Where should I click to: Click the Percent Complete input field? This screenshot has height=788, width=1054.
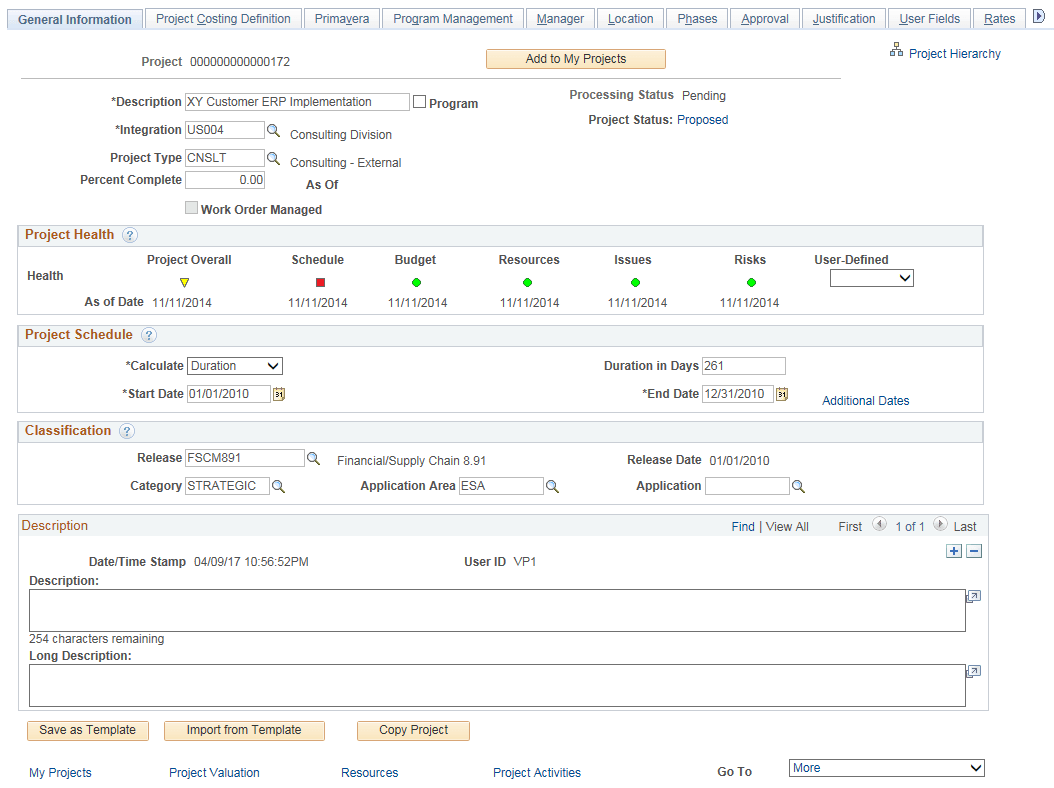224,180
